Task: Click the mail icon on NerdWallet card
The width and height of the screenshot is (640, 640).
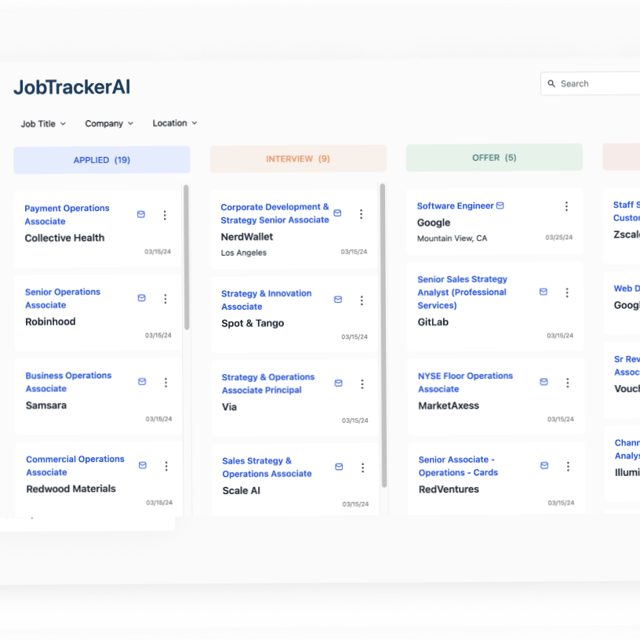Action: tap(338, 213)
